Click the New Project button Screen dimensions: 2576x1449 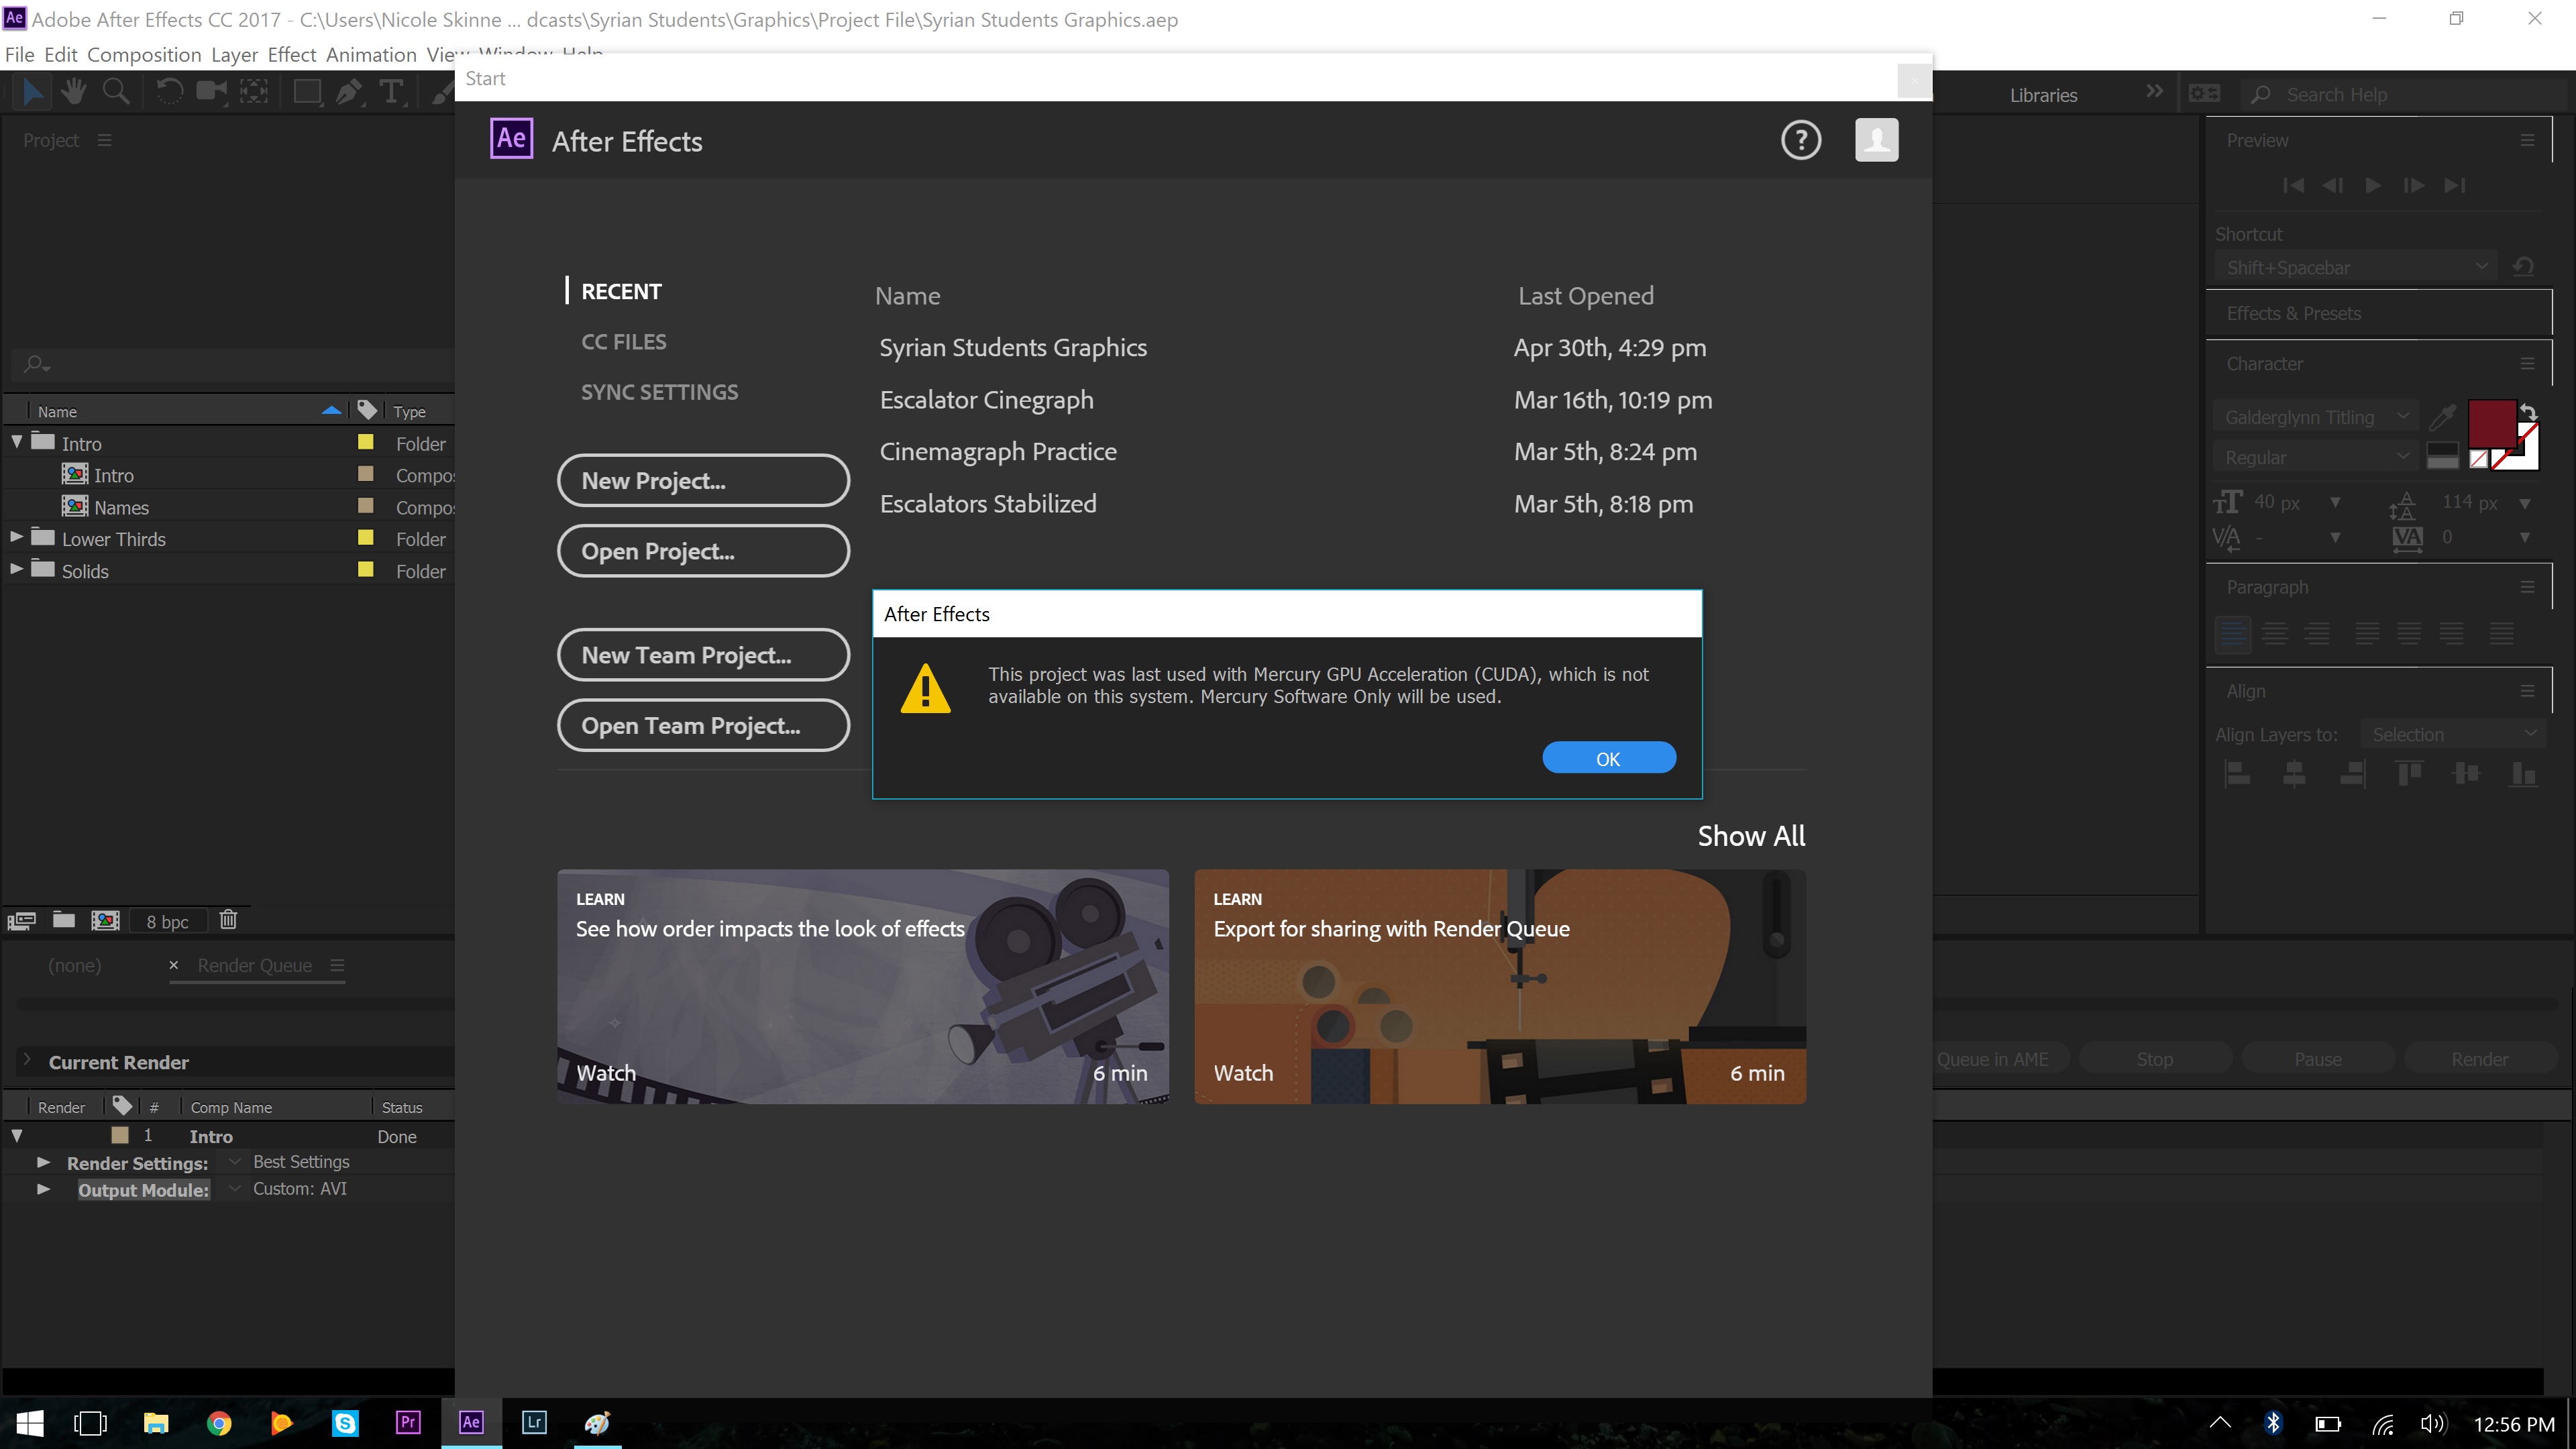(x=702, y=480)
